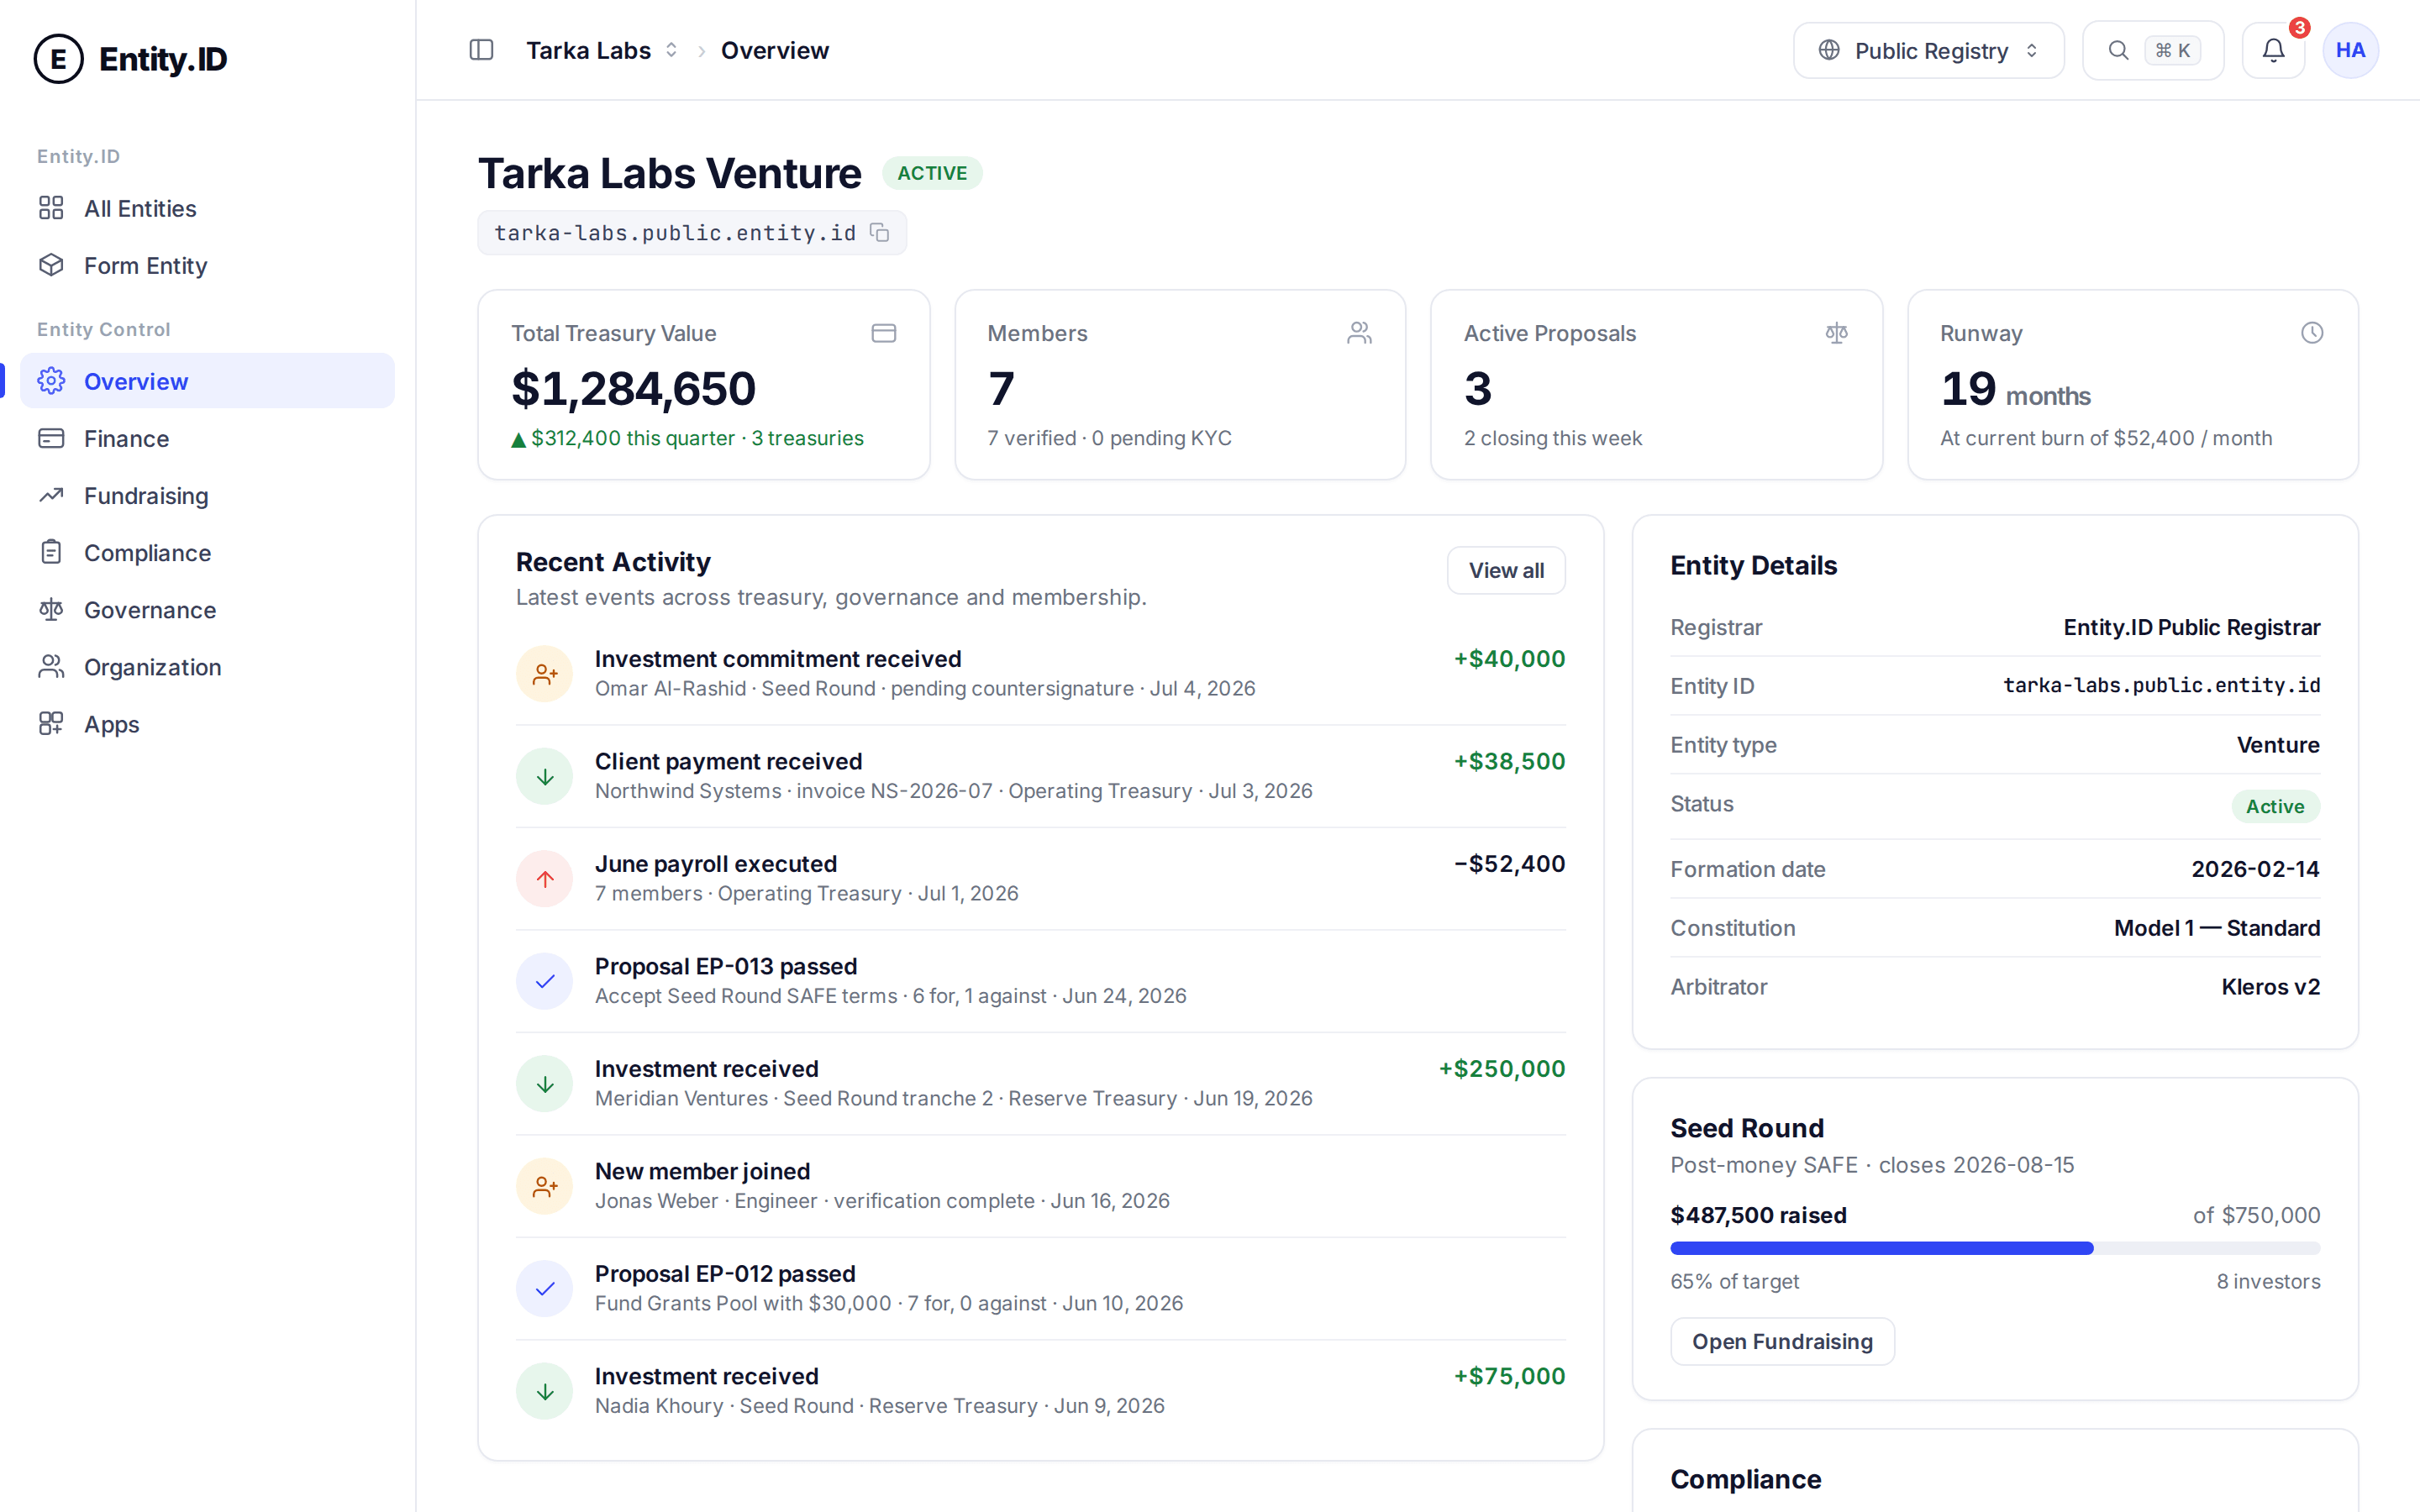Image resolution: width=2420 pixels, height=1512 pixels.
Task: Open the notifications bell
Action: [2273, 50]
